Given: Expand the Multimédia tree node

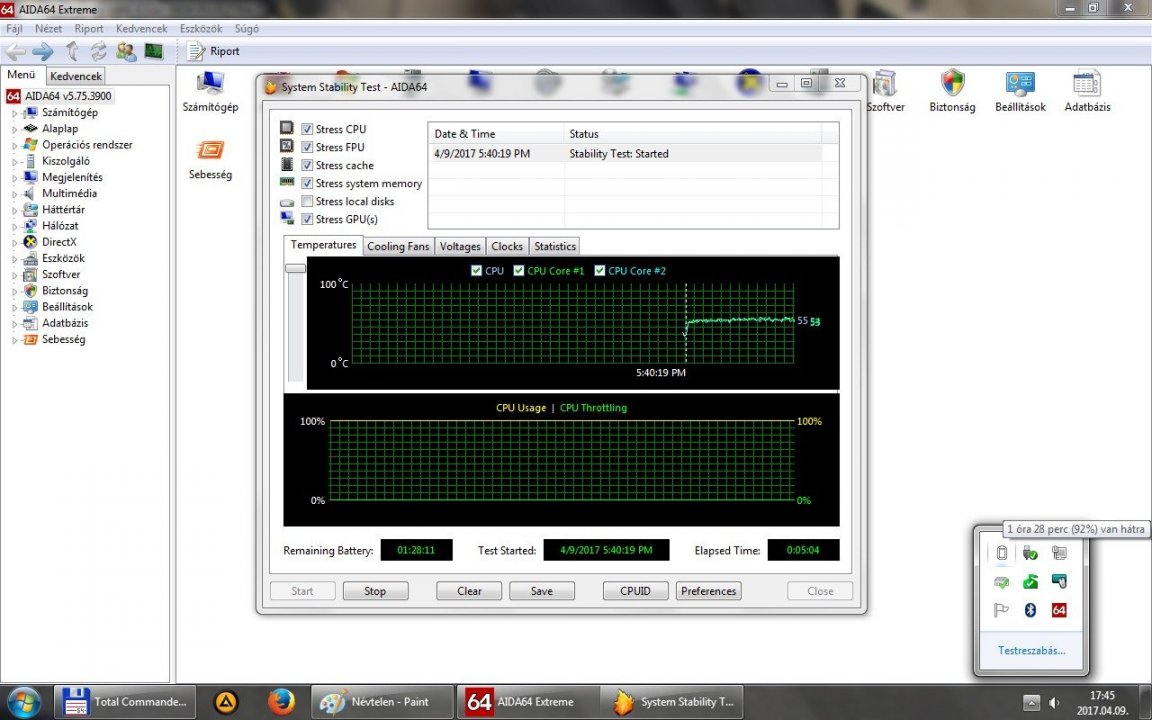Looking at the screenshot, I should pyautogui.click(x=14, y=194).
